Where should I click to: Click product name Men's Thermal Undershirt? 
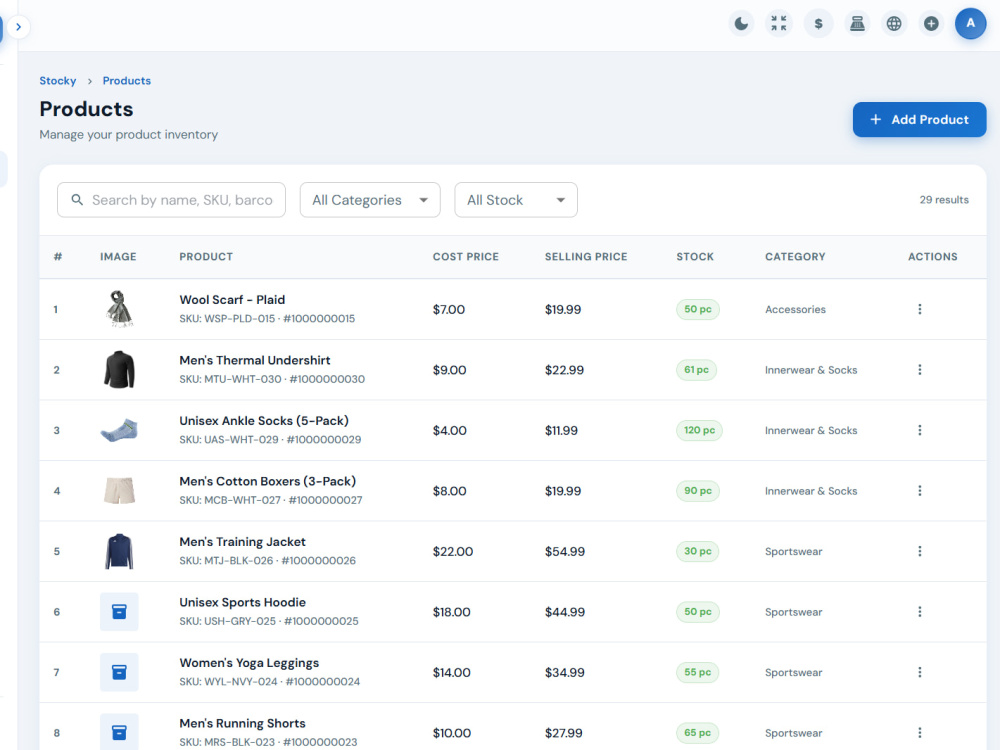pos(254,360)
